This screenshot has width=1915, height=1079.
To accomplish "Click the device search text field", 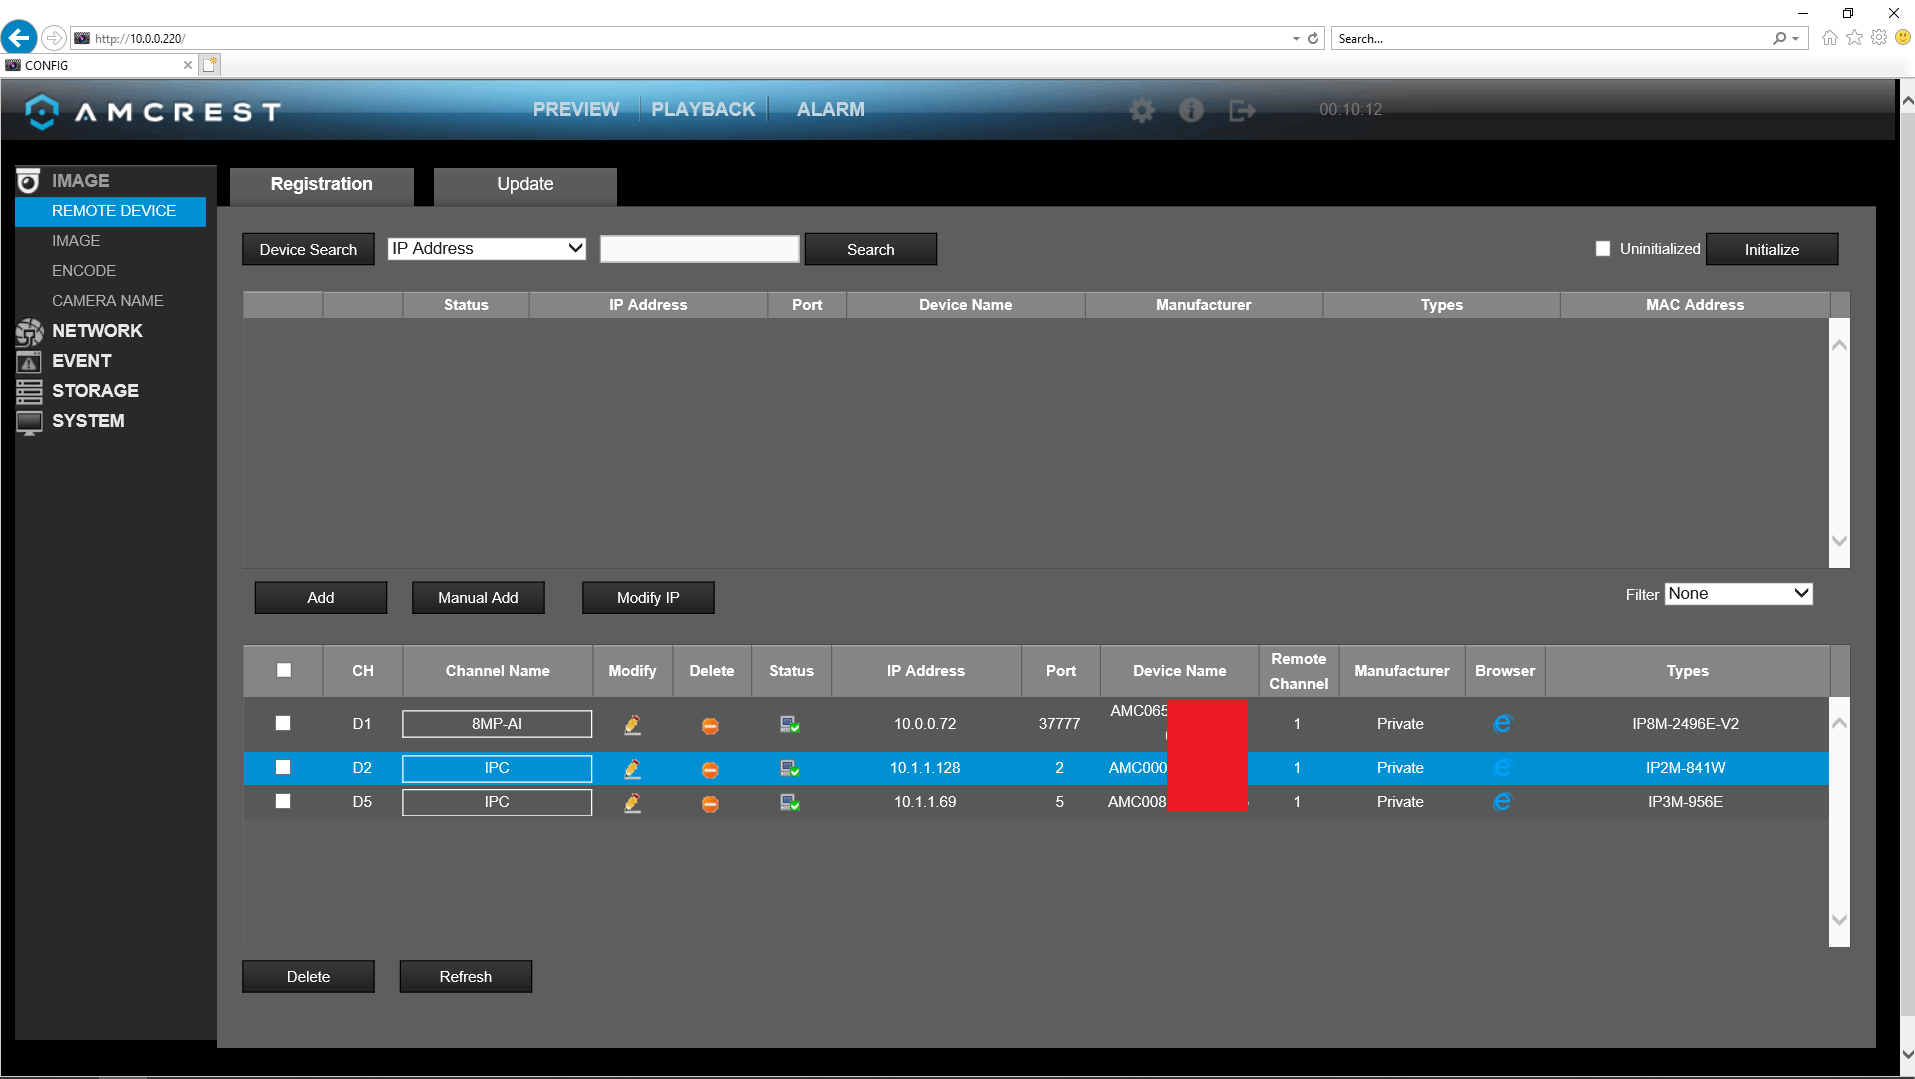I will click(x=700, y=249).
